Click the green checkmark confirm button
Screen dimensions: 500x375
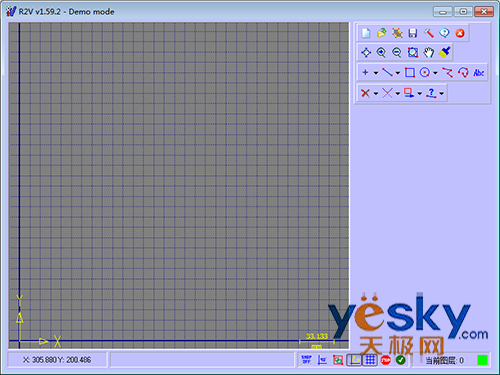click(401, 360)
